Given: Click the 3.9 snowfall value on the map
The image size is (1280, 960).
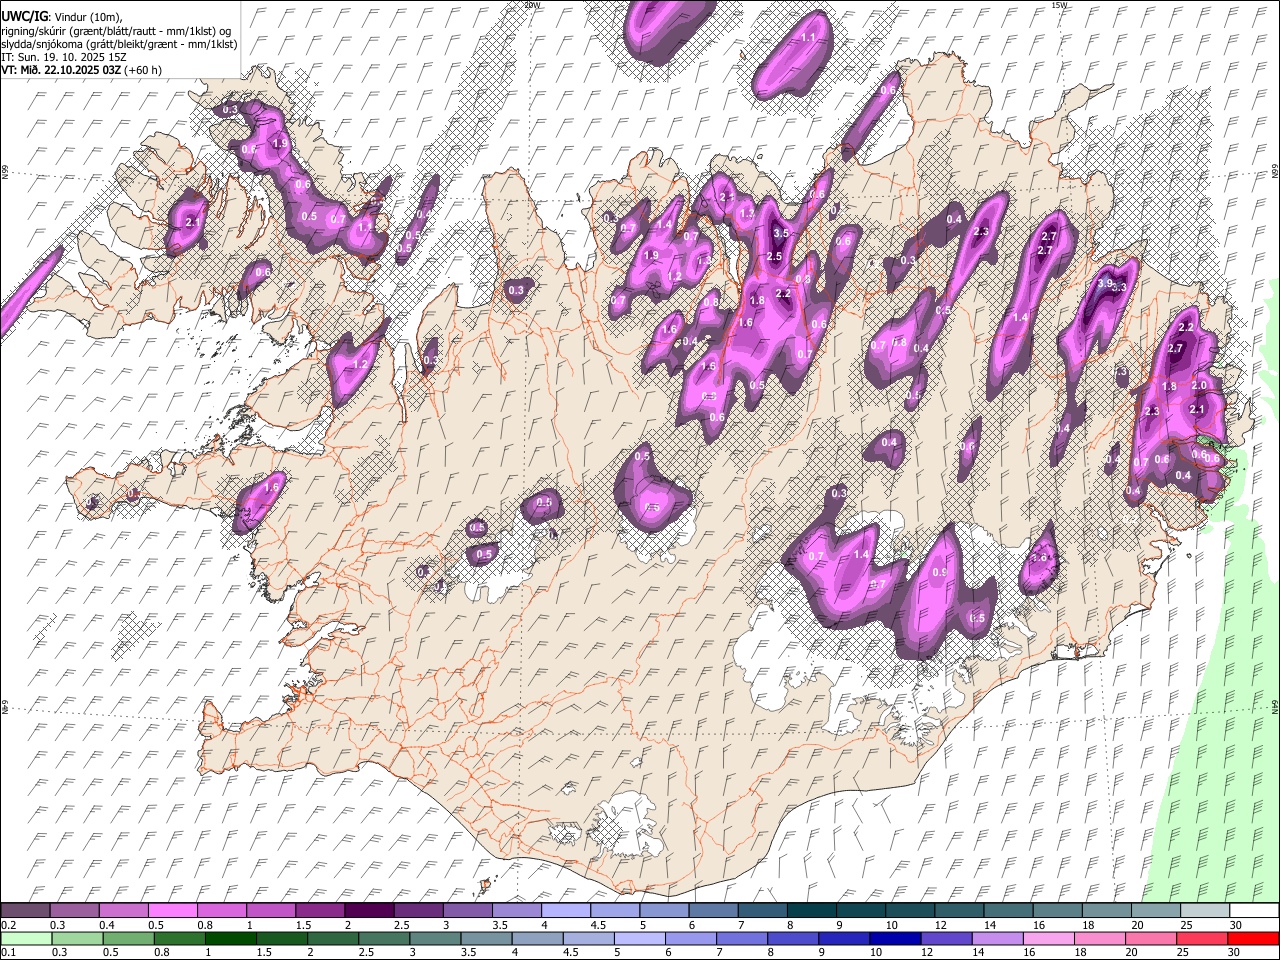Looking at the screenshot, I should (x=1105, y=284).
